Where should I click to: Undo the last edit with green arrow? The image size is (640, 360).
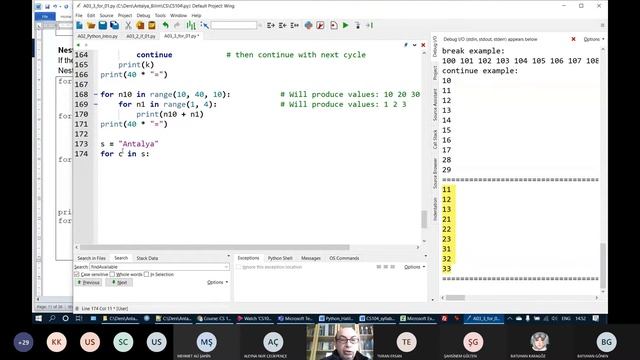165,25
